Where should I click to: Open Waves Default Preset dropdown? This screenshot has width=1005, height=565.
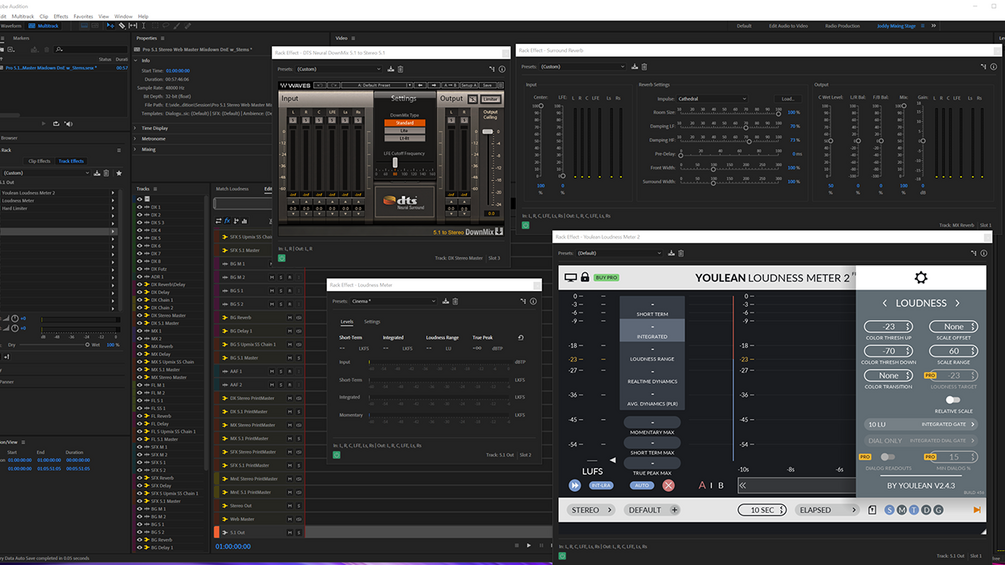tap(377, 85)
